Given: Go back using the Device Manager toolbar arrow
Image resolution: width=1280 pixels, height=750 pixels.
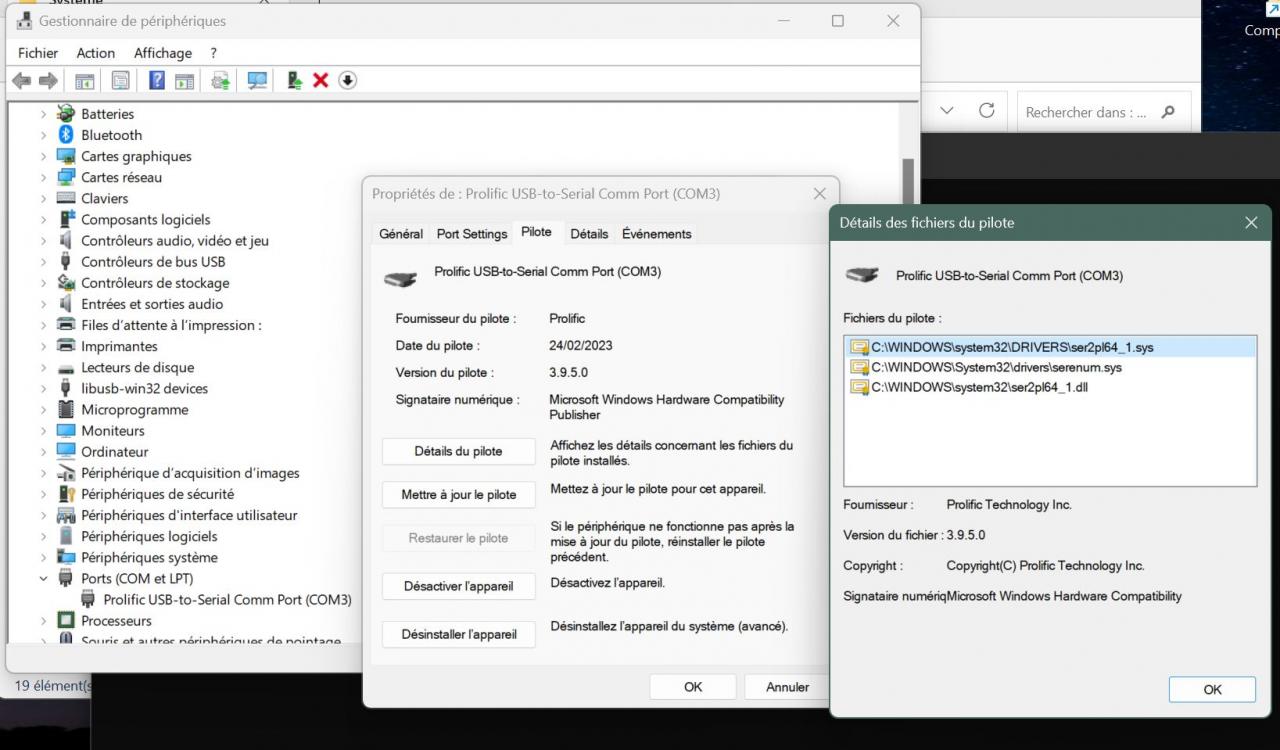Looking at the screenshot, I should point(22,81).
